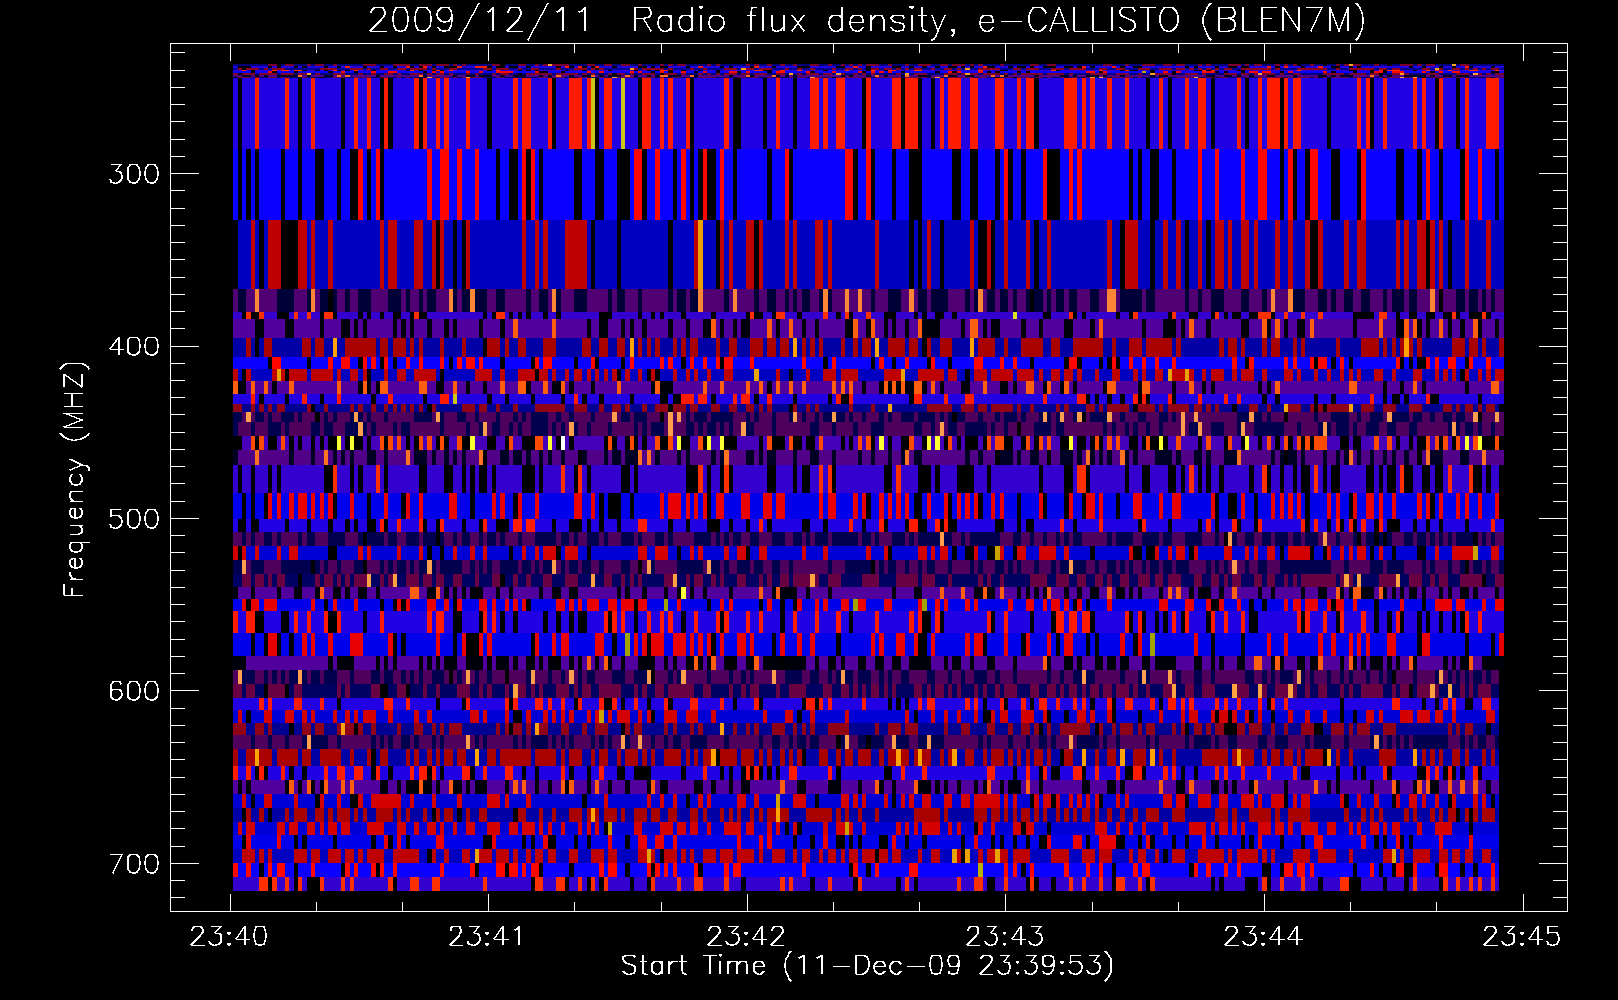Click the 300 frequency tick label
Screen dimensions: 1618x1000
click(134, 174)
